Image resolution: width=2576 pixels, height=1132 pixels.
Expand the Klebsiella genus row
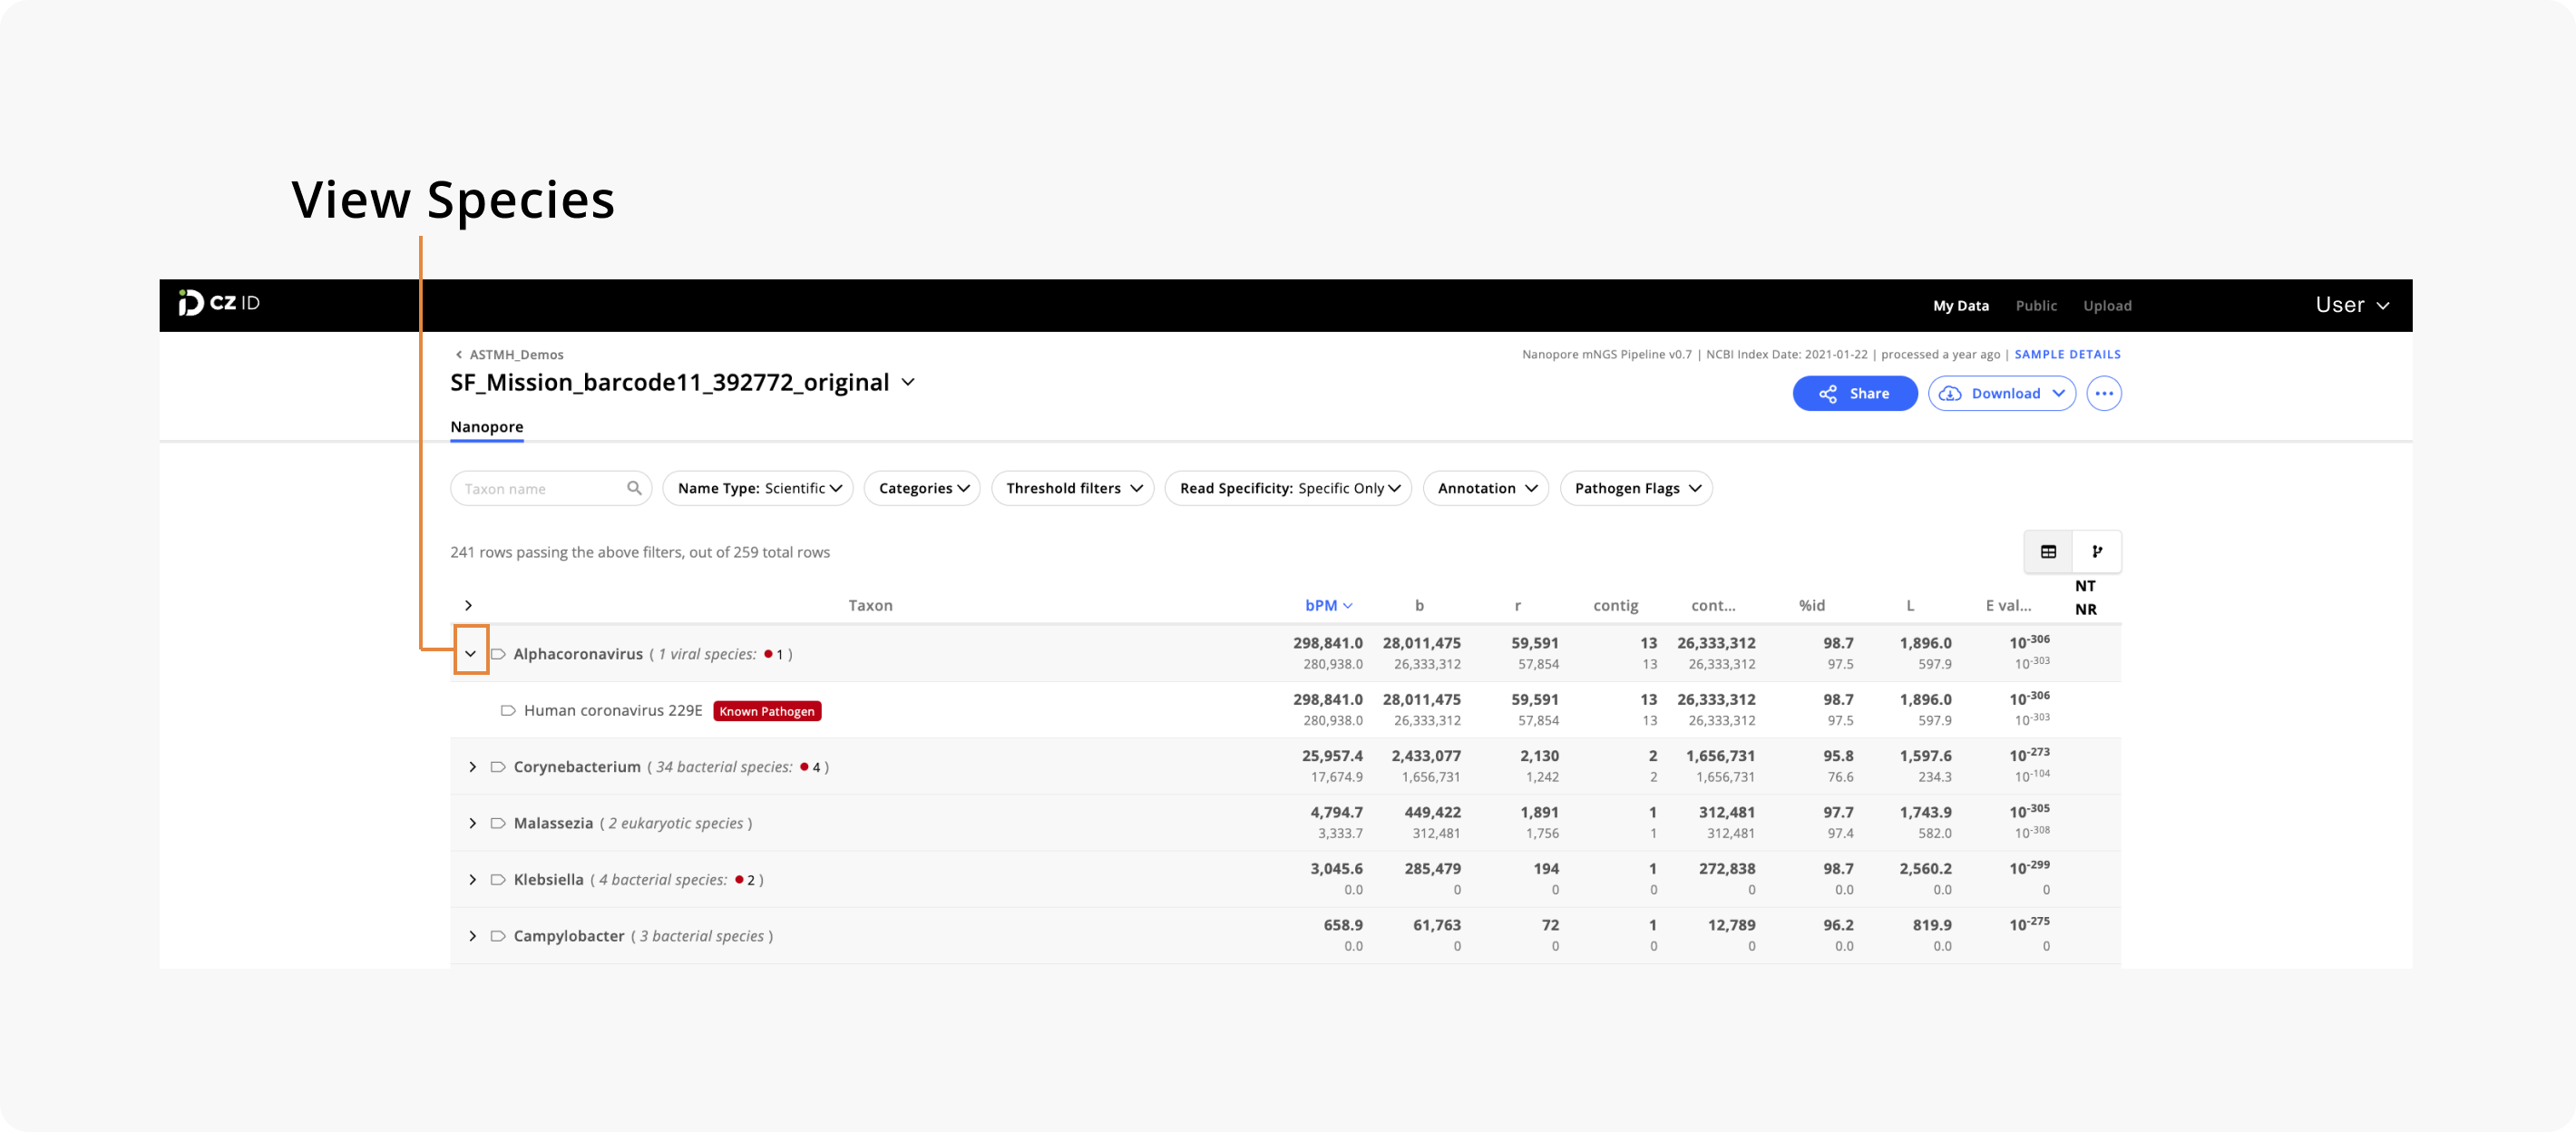point(472,879)
